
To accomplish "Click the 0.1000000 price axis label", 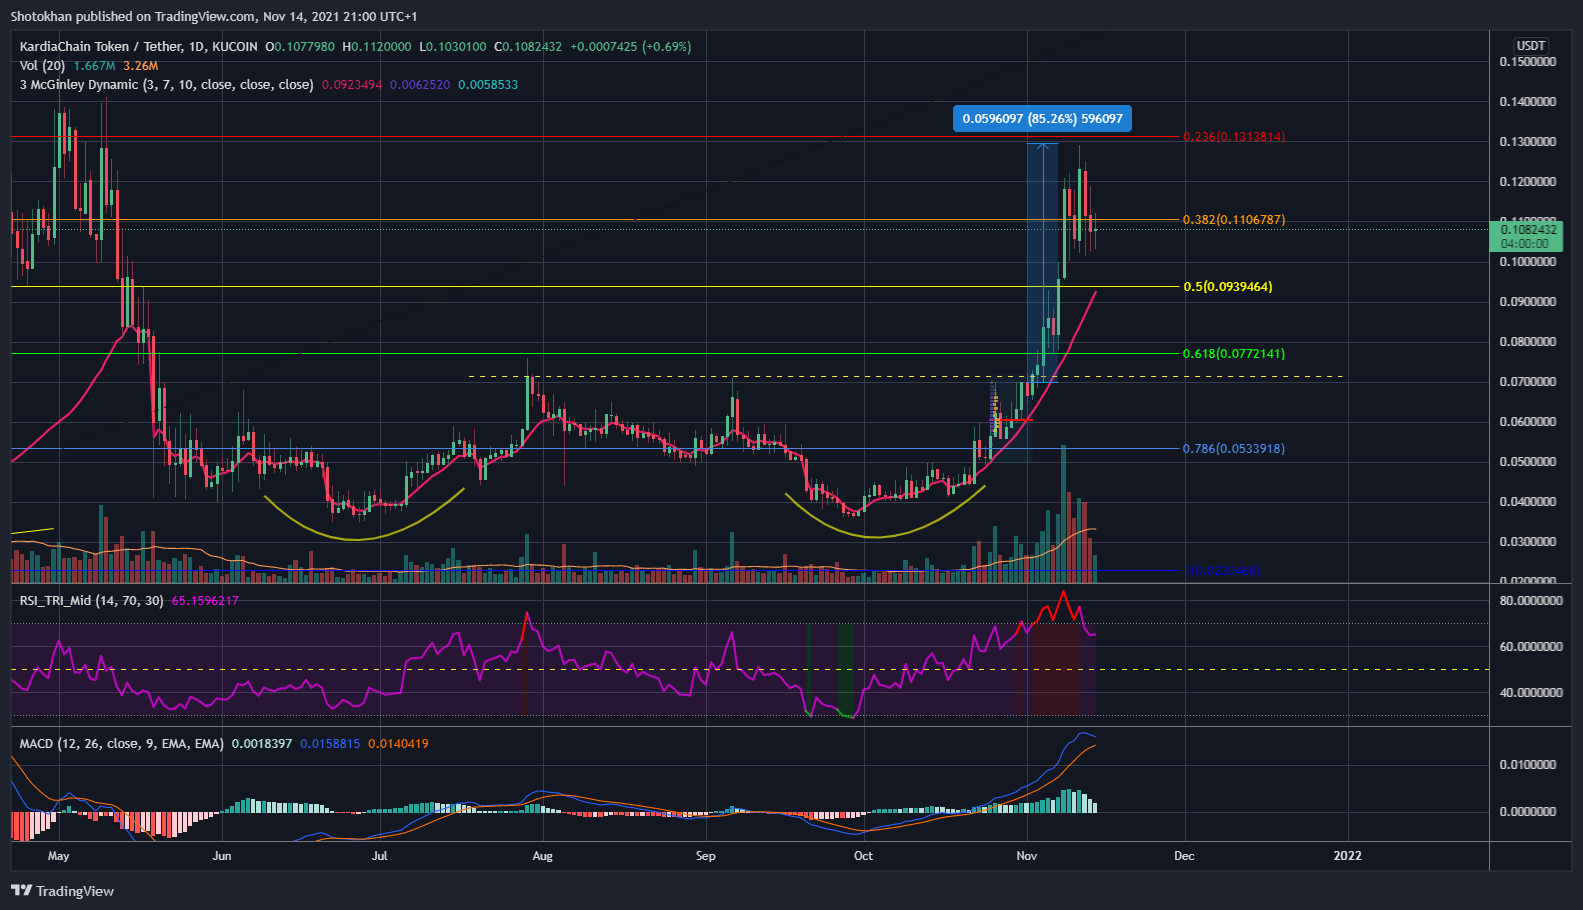I will point(1528,262).
